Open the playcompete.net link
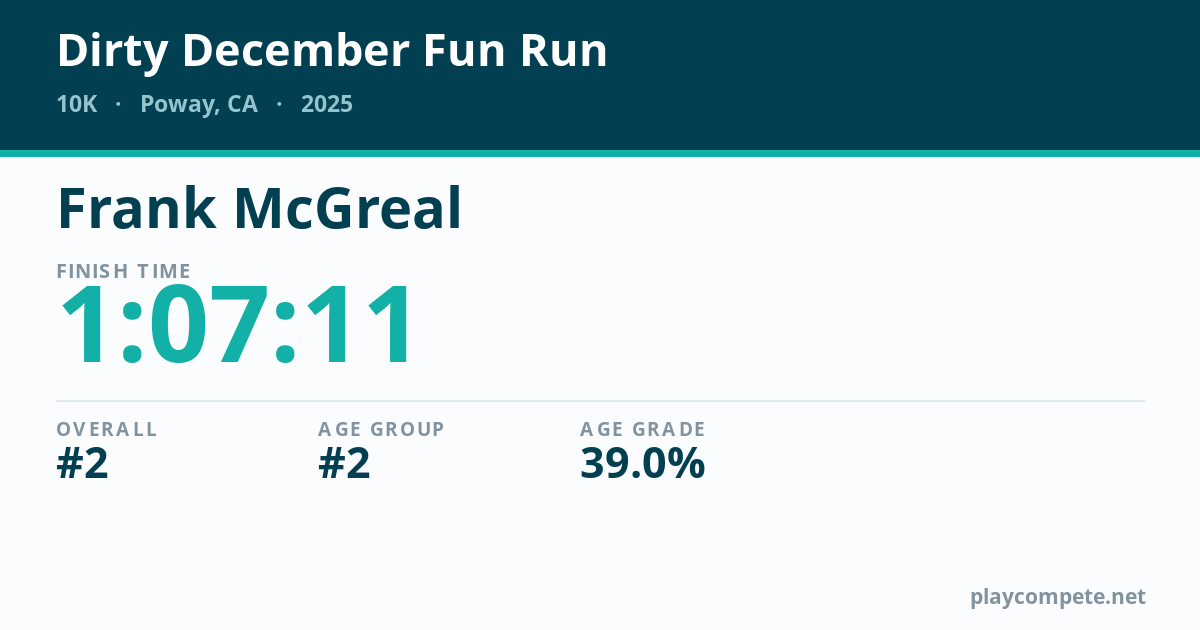This screenshot has height=630, width=1200. click(x=1058, y=597)
